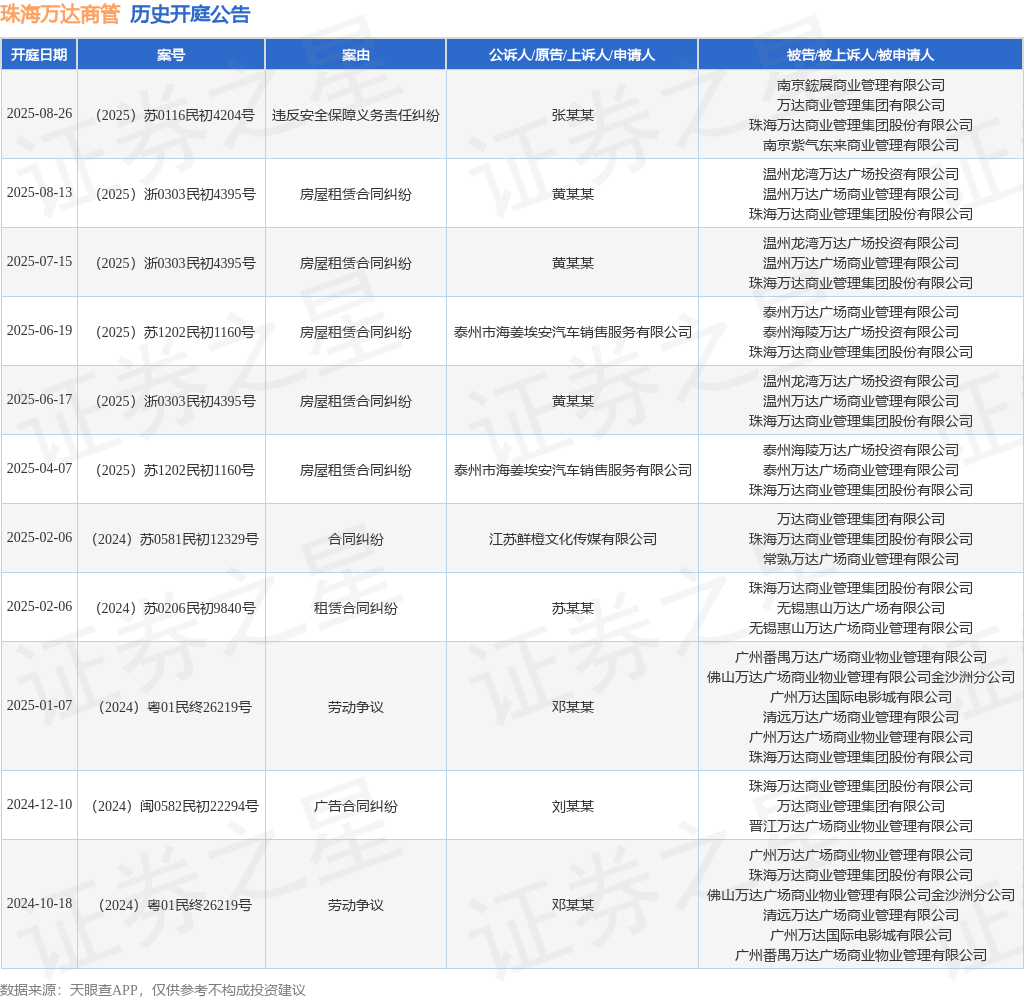Click the 广告合同纠纷 cause cell
This screenshot has width=1024, height=999.
pyautogui.click(x=356, y=806)
